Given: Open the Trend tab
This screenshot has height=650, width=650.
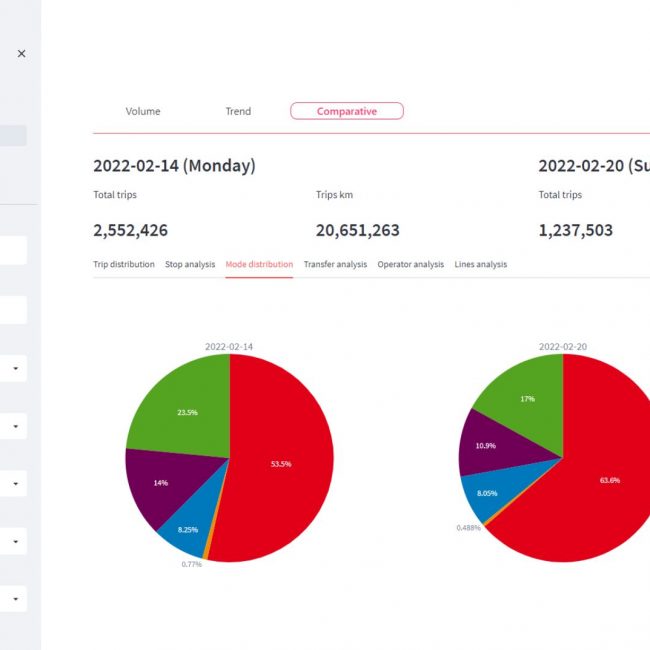Looking at the screenshot, I should coord(238,111).
